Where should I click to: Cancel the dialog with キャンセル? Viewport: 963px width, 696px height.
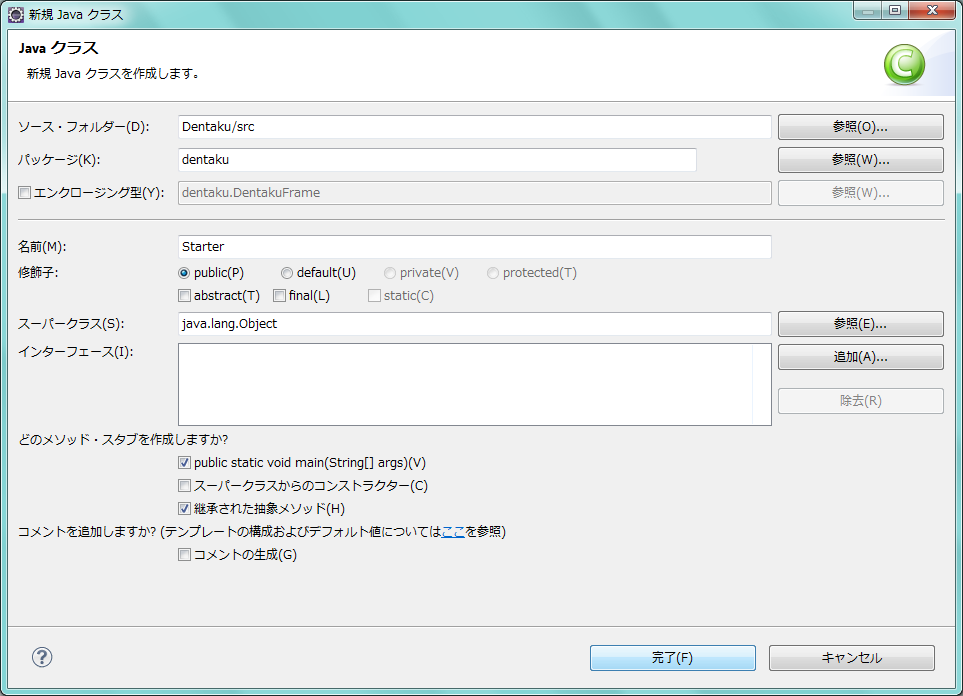(x=851, y=658)
